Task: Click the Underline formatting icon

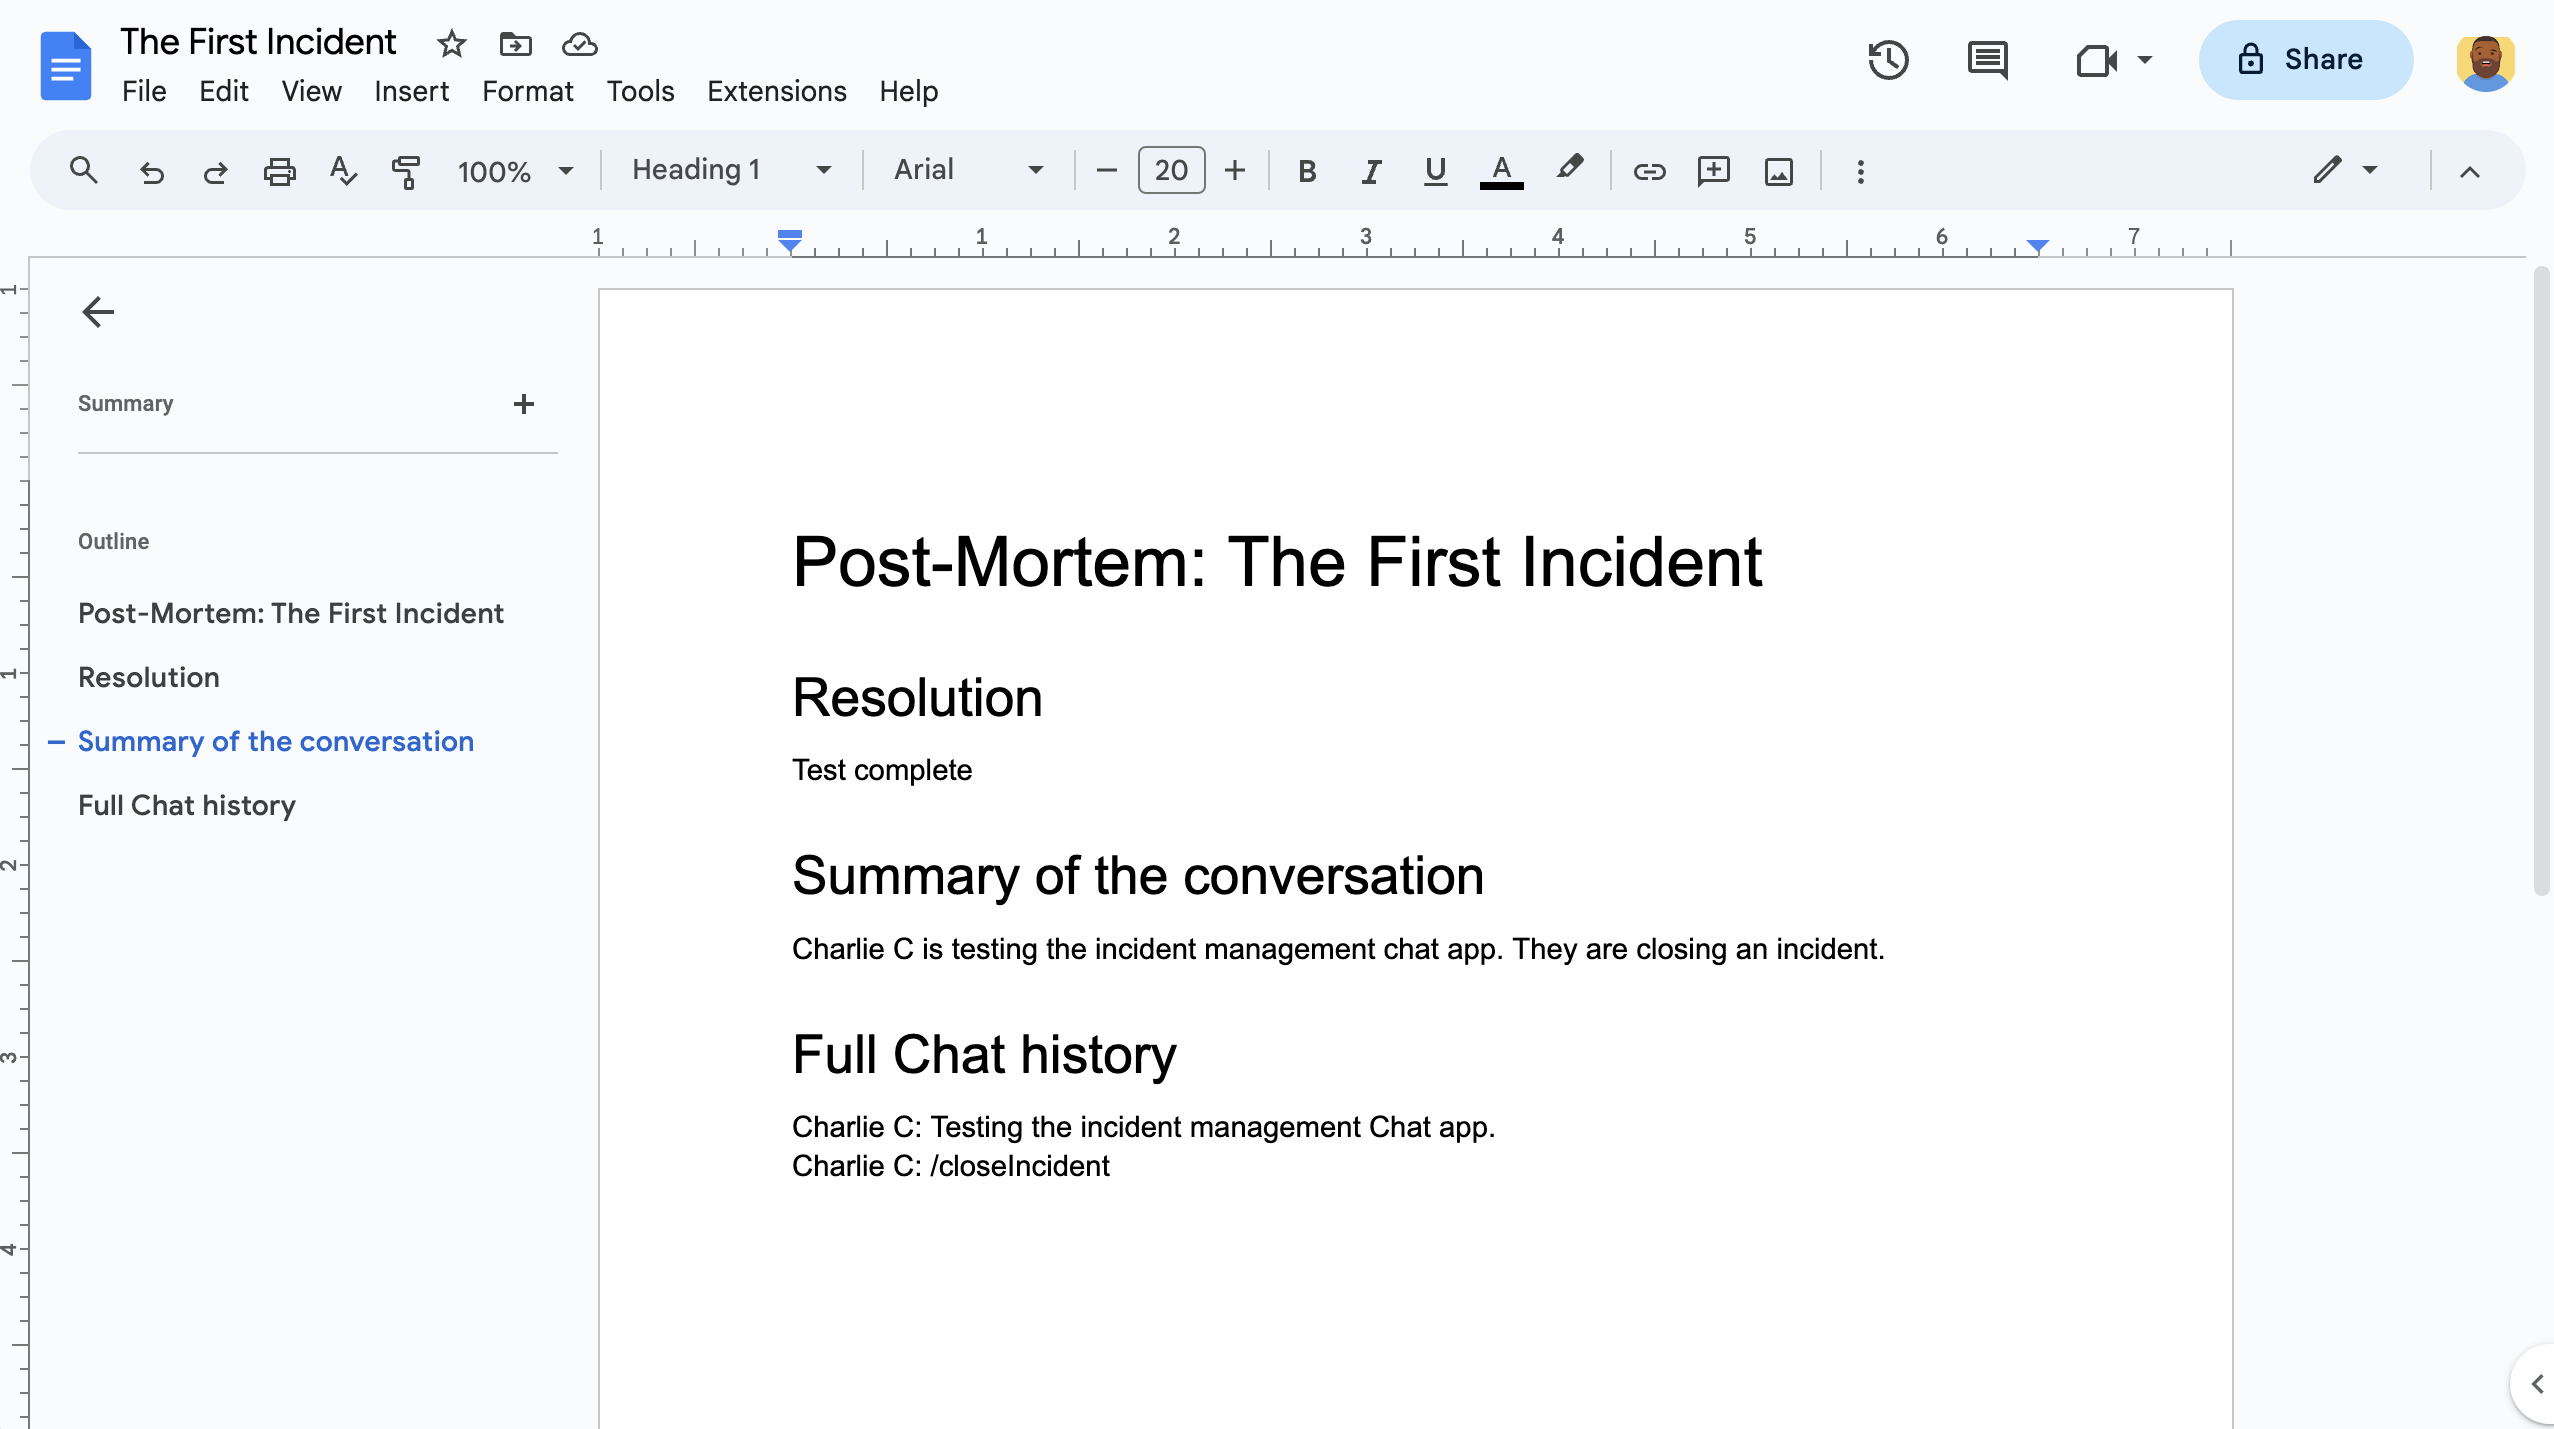Action: pos(1435,170)
